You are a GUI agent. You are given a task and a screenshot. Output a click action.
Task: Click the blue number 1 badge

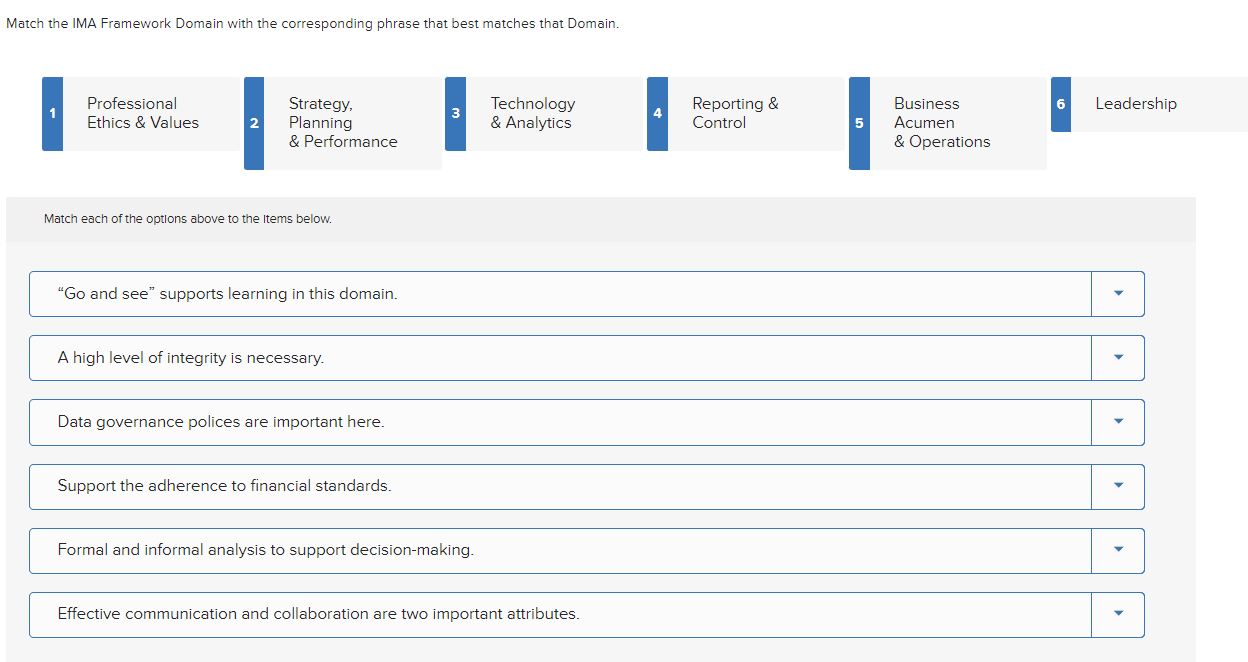(52, 113)
